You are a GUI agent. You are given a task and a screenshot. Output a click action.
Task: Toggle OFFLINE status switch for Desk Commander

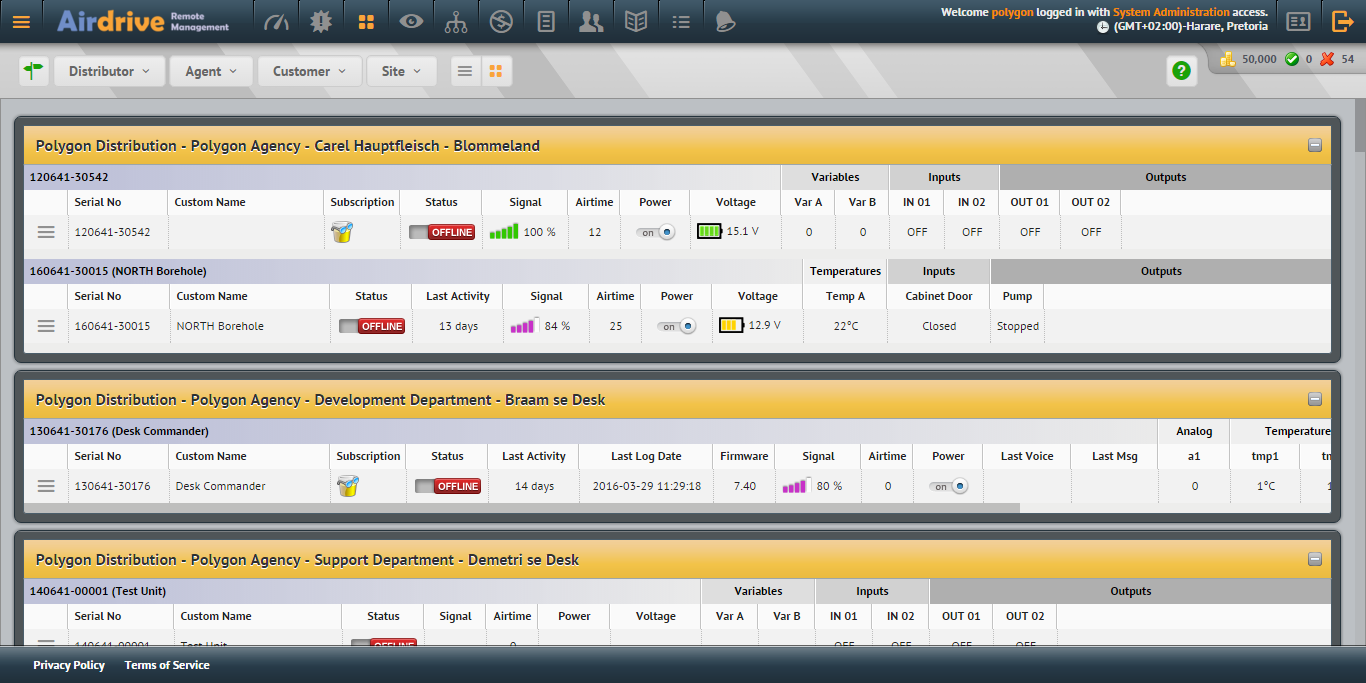coord(448,486)
